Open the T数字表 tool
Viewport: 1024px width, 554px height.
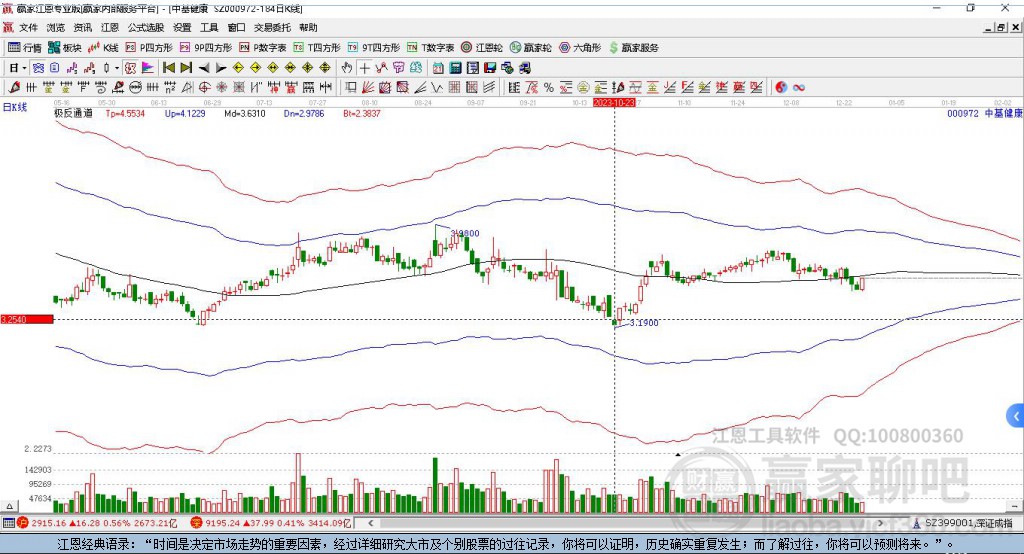click(x=430, y=48)
